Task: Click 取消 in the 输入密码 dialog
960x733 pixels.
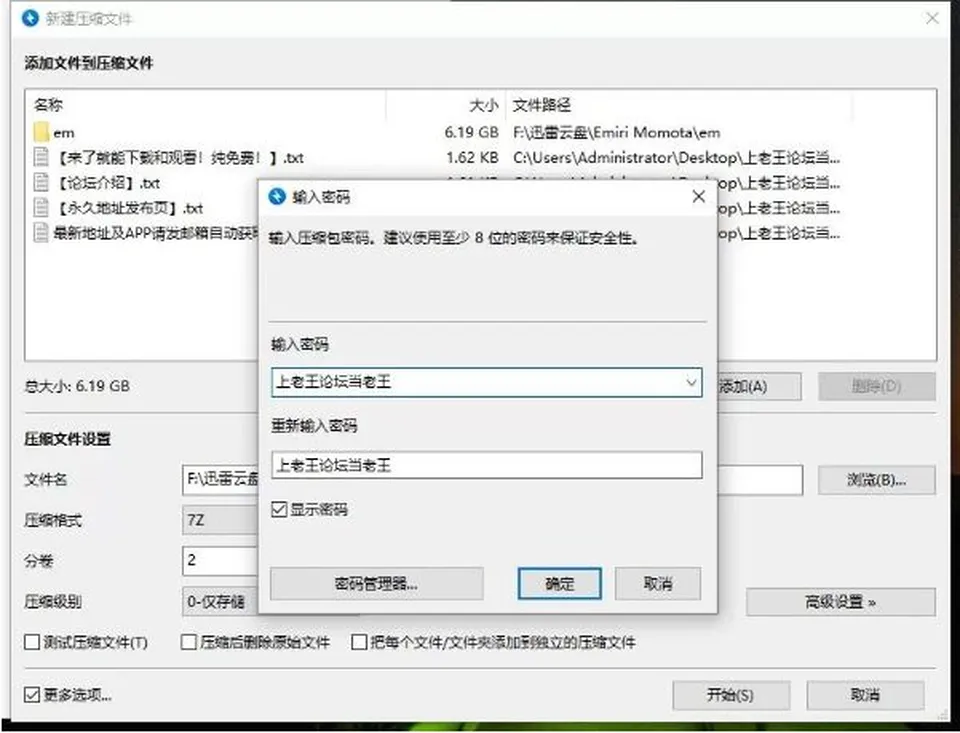Action: [658, 584]
